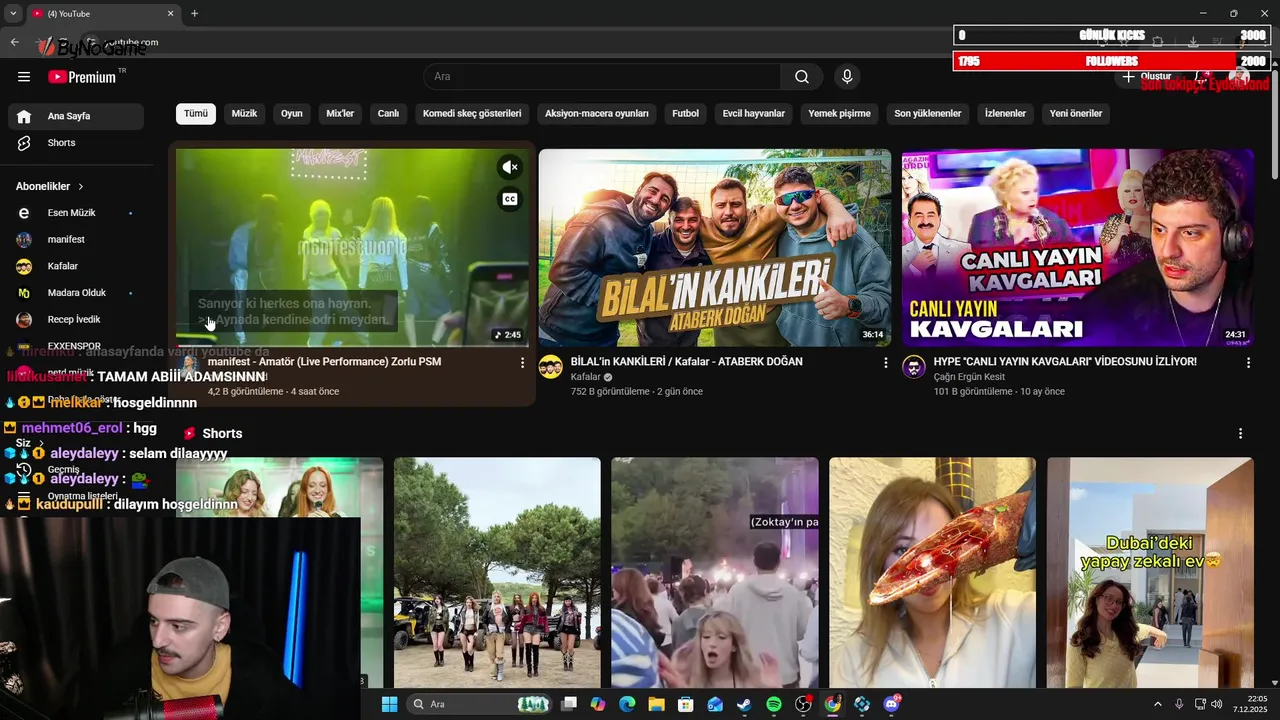Show hidden system tray icons
Viewport: 1280px width, 720px height.
[x=1158, y=704]
